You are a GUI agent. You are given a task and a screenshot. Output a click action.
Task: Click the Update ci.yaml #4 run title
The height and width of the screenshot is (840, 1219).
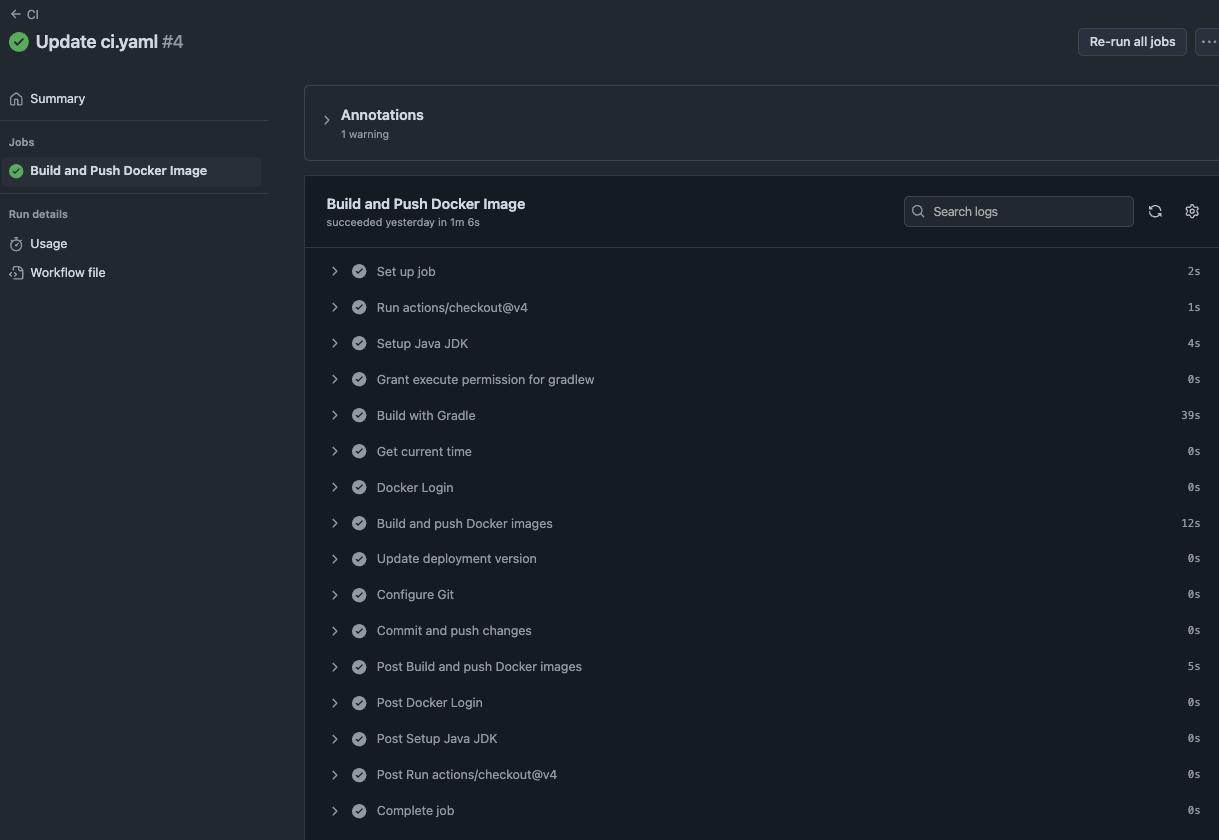[109, 42]
